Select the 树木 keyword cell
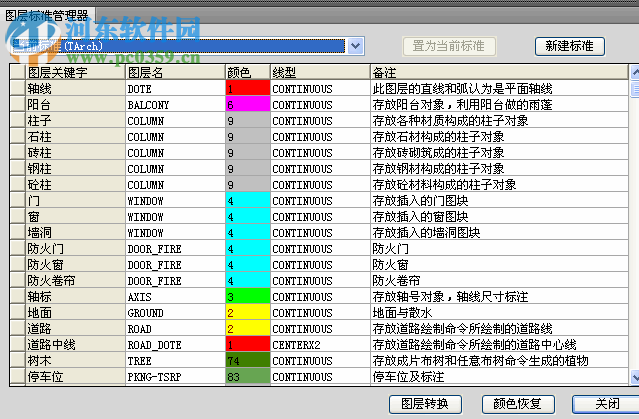639x419 pixels. pyautogui.click(x=75, y=361)
